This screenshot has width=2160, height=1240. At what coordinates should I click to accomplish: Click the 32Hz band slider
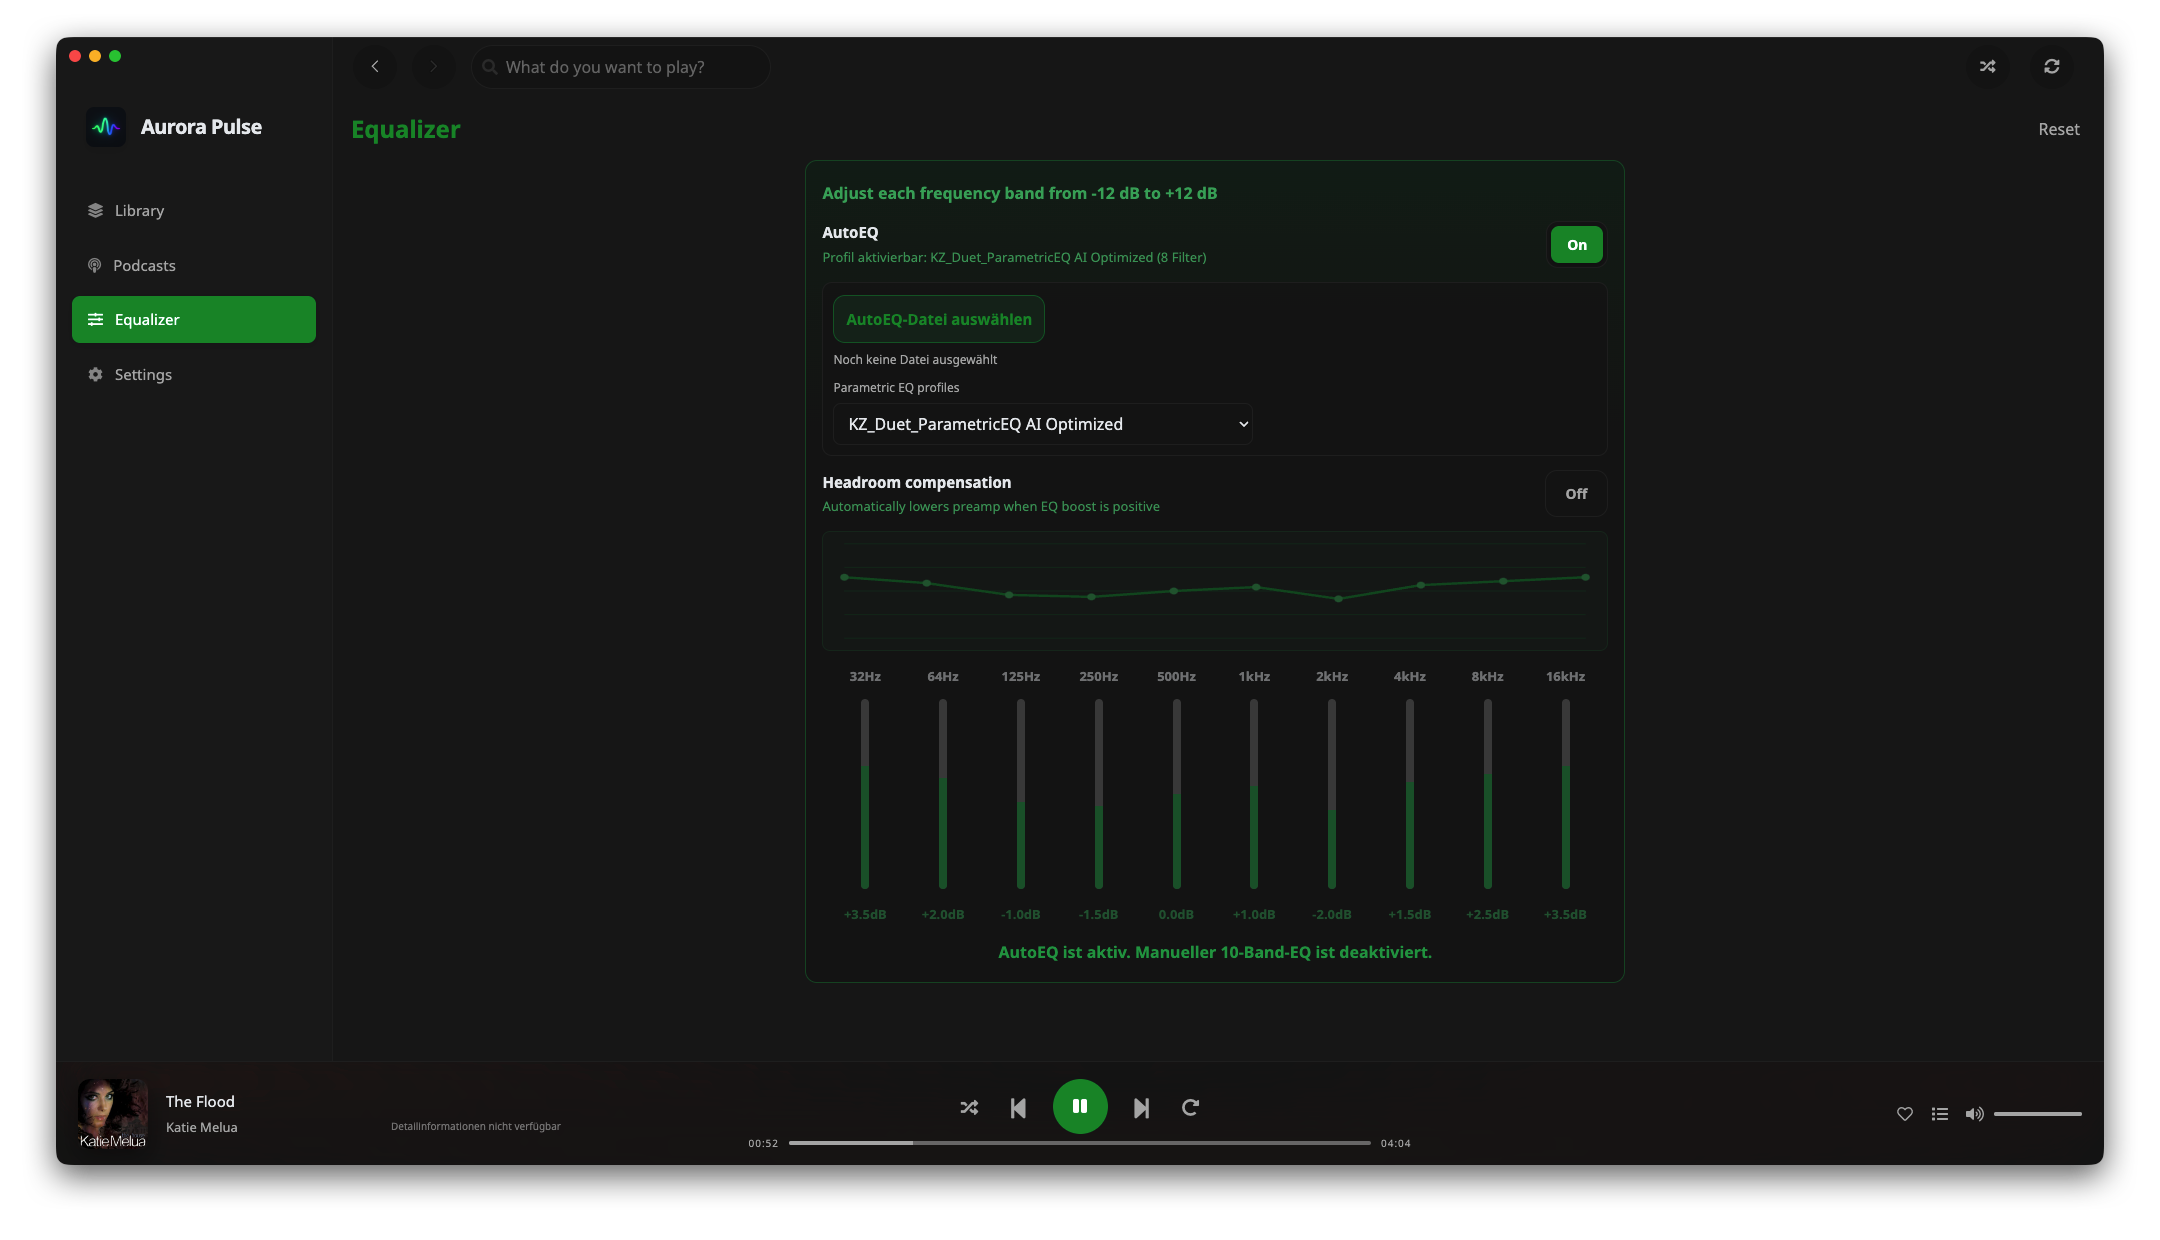point(865,794)
